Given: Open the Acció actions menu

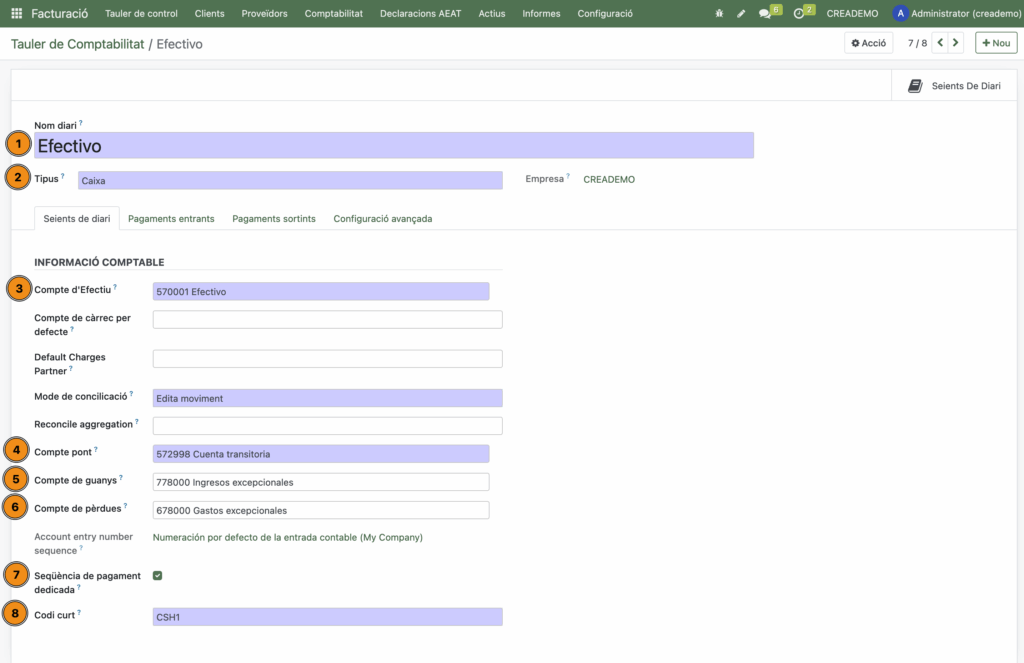Looking at the screenshot, I should point(869,43).
